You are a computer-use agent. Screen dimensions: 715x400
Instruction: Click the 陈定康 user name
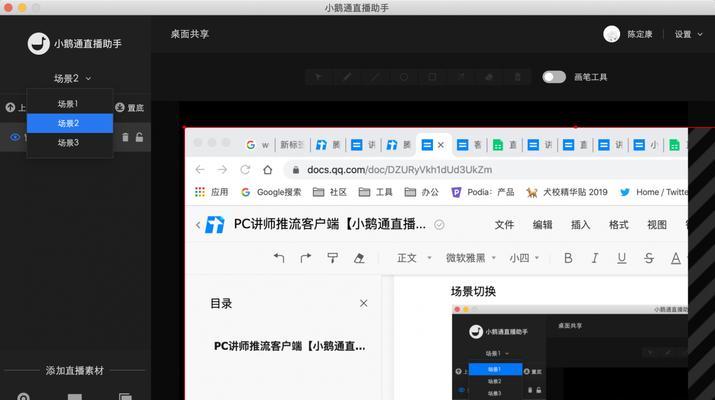(x=640, y=34)
